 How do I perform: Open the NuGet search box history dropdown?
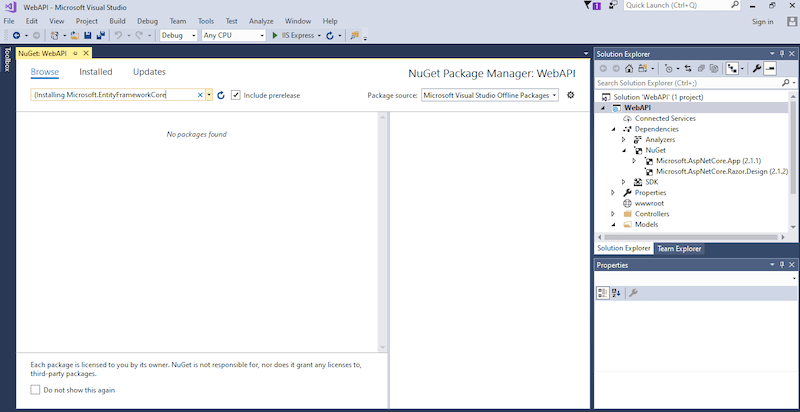(x=209, y=95)
